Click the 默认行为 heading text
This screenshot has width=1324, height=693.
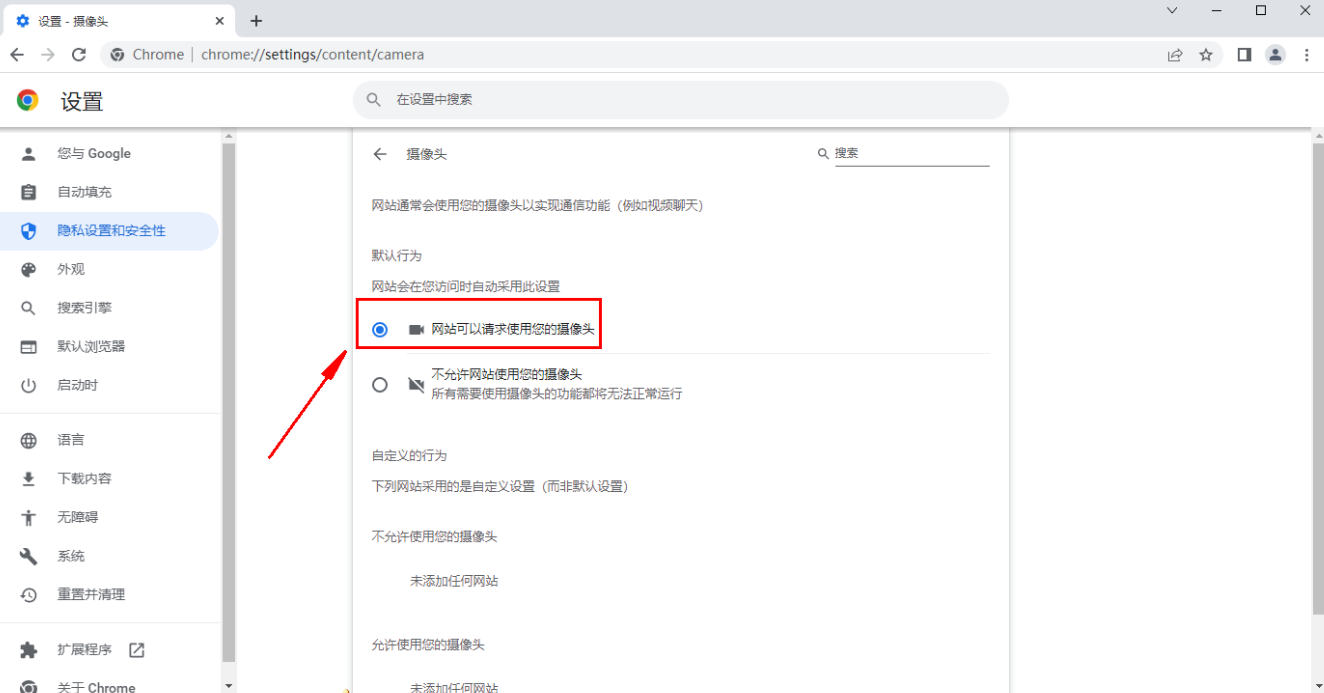click(397, 256)
